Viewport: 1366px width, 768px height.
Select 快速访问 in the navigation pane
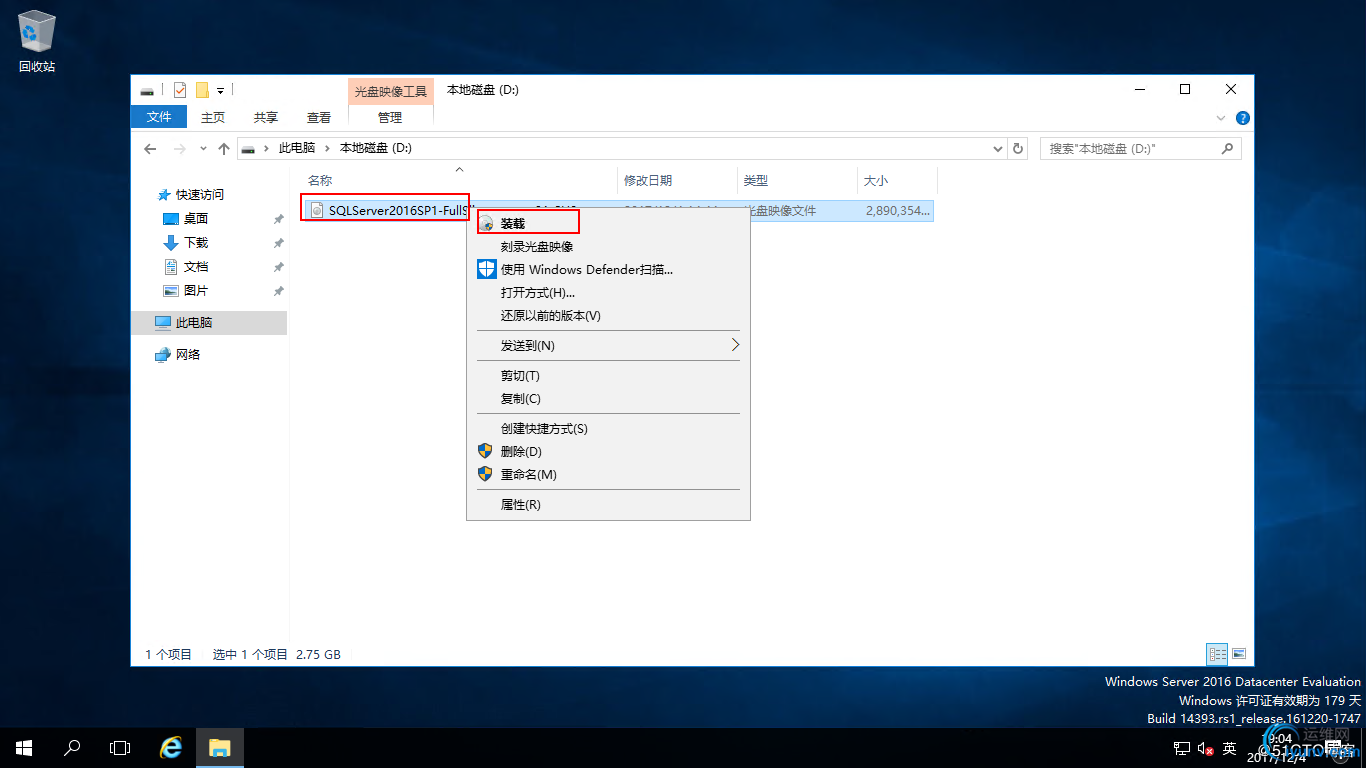point(200,195)
